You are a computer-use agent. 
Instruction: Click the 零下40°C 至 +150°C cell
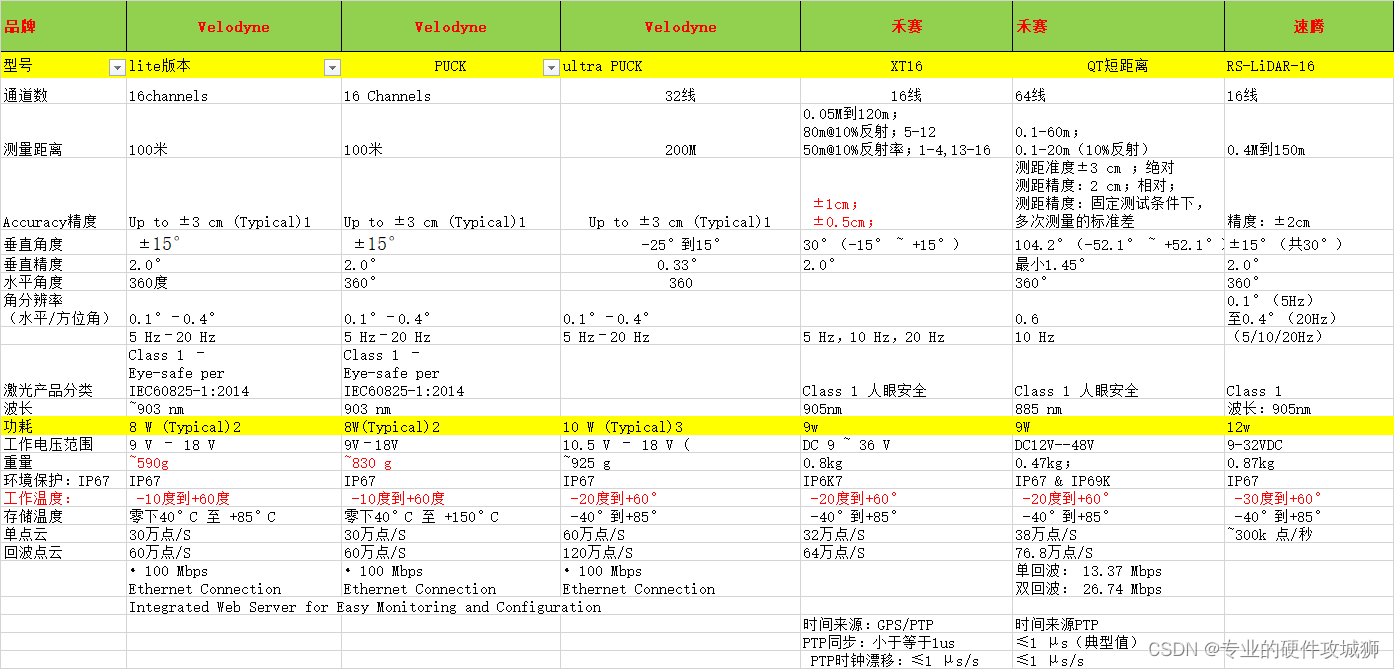[x=451, y=516]
